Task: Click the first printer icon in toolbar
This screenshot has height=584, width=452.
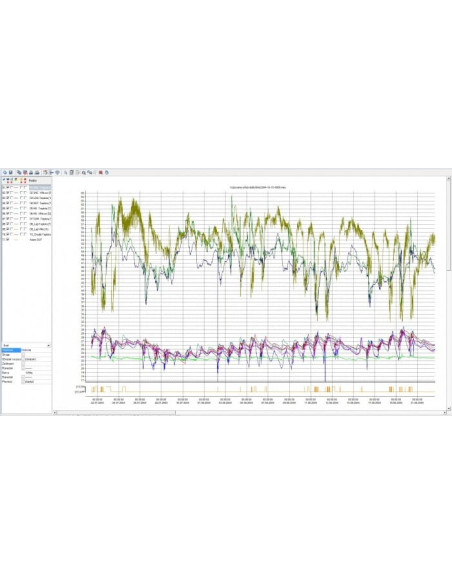Action: 31,172
